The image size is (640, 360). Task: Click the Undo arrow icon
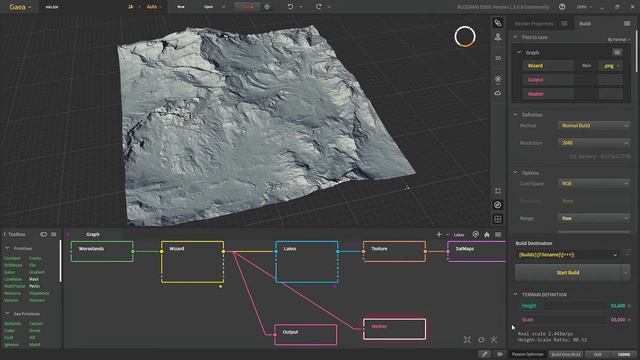pos(290,7)
